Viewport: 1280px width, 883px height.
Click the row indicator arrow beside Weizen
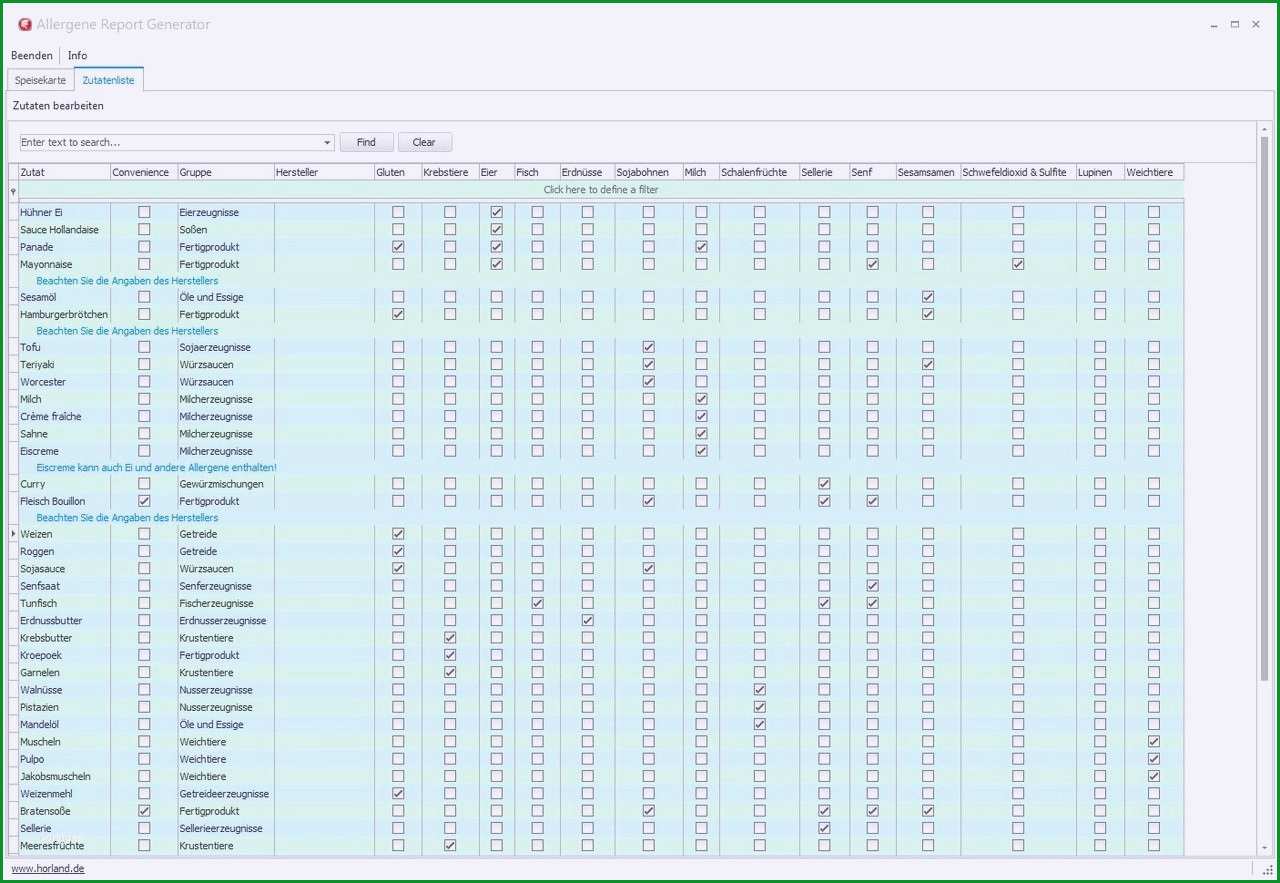pos(13,534)
